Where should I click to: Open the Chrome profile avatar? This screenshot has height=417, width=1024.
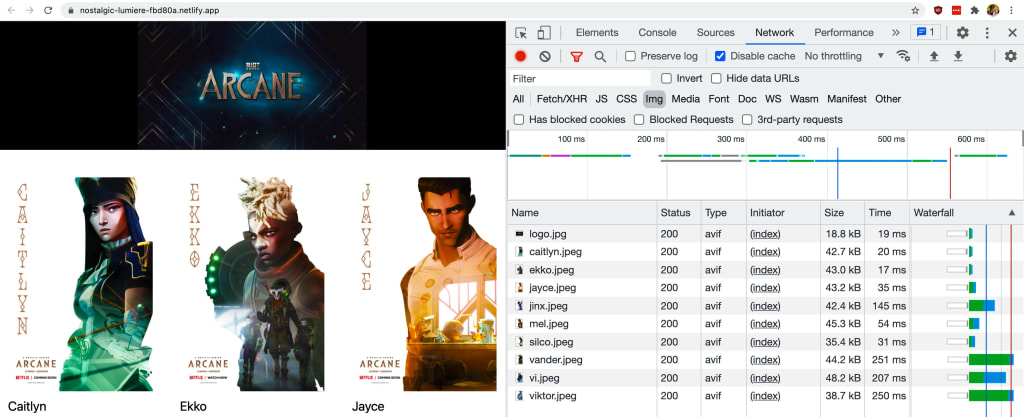click(x=993, y=10)
